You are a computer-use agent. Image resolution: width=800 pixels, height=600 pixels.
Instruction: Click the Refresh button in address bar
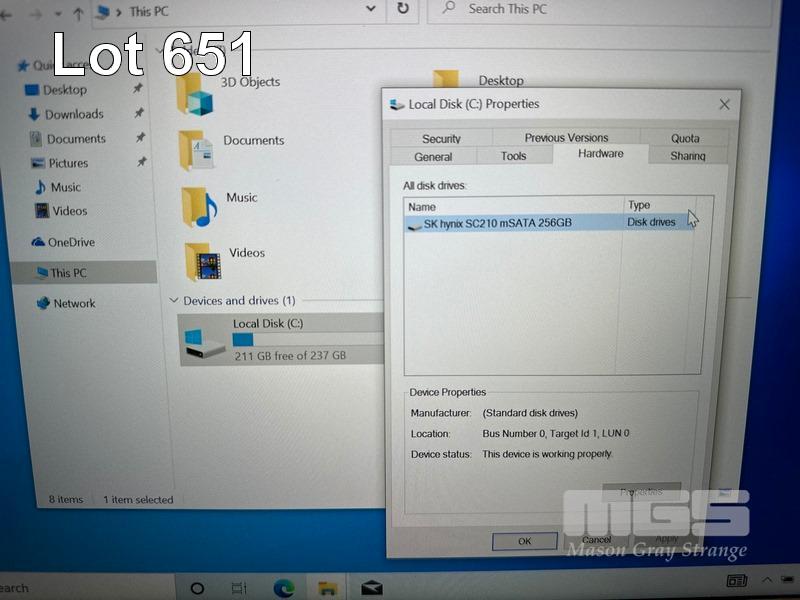click(x=402, y=9)
